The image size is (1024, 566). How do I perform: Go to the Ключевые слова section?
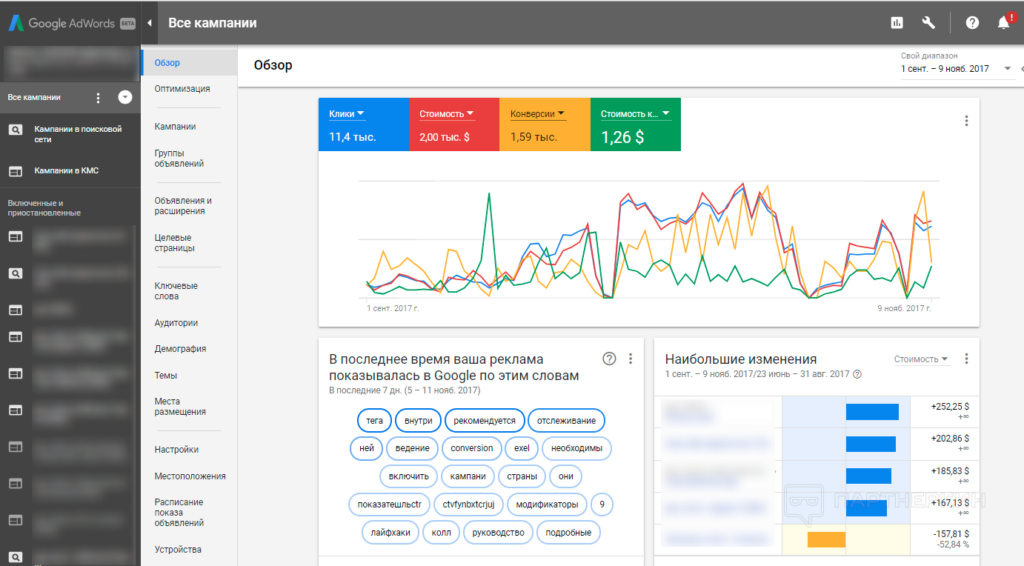(x=176, y=291)
